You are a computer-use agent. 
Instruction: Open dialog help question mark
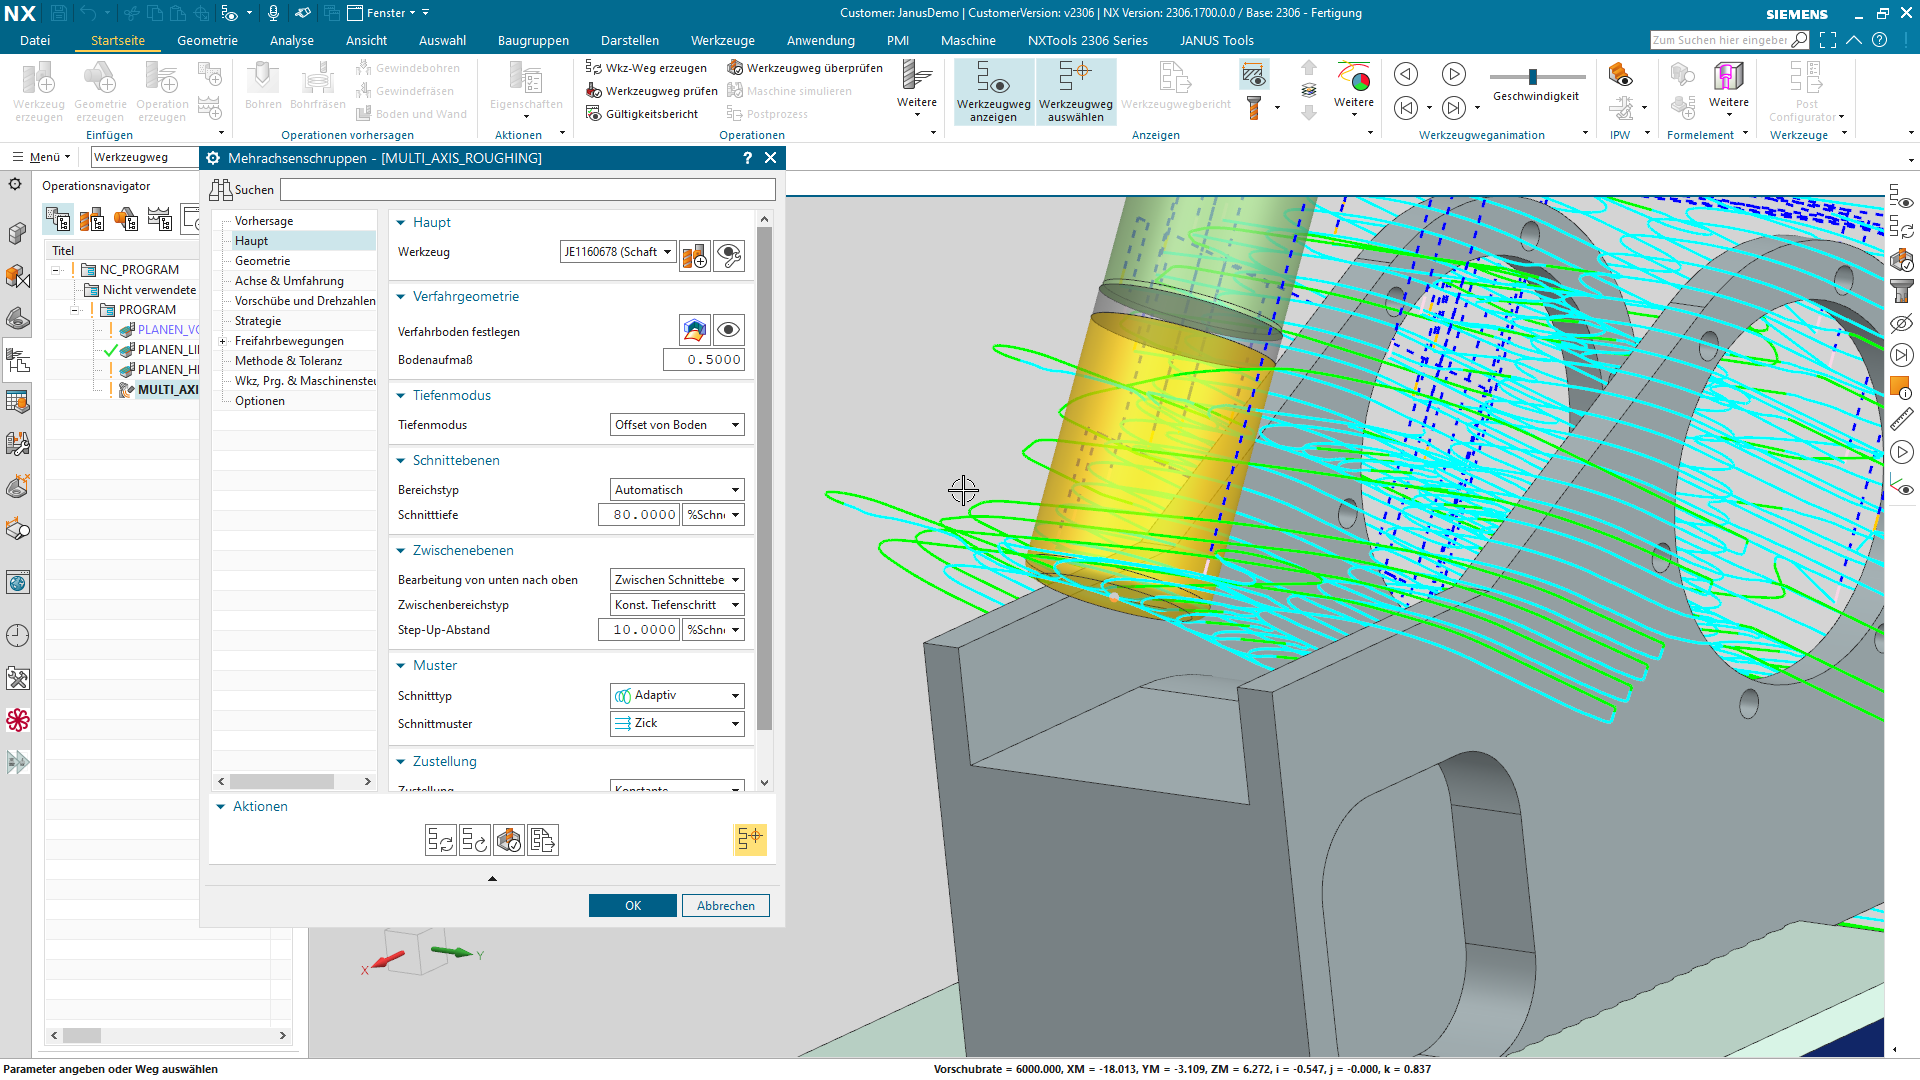tap(747, 158)
